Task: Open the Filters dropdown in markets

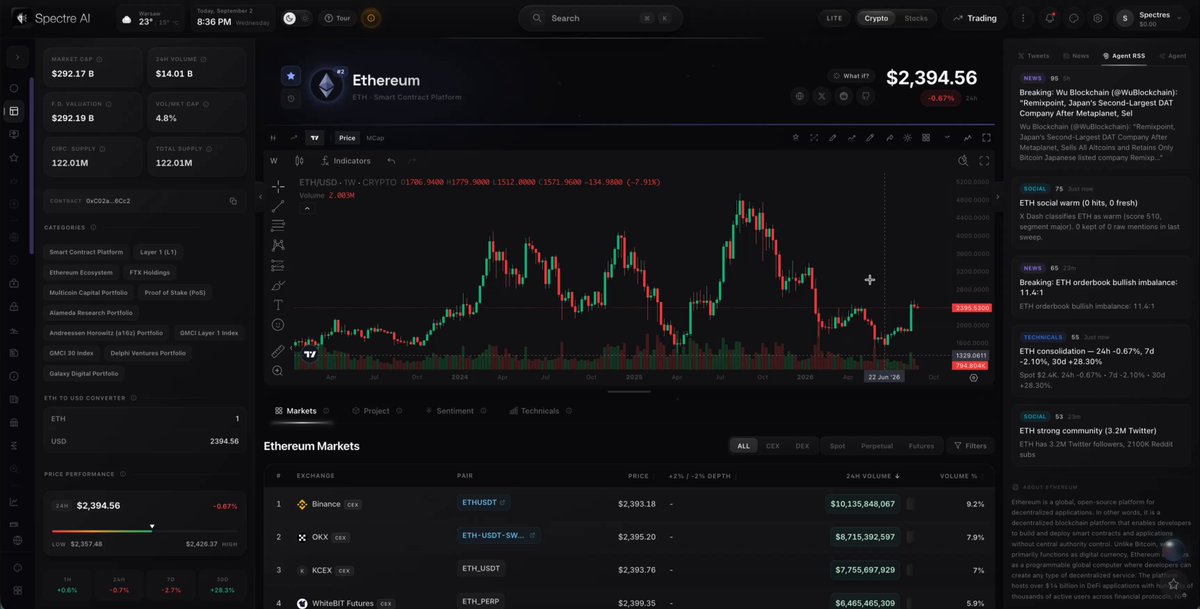Action: coord(970,446)
